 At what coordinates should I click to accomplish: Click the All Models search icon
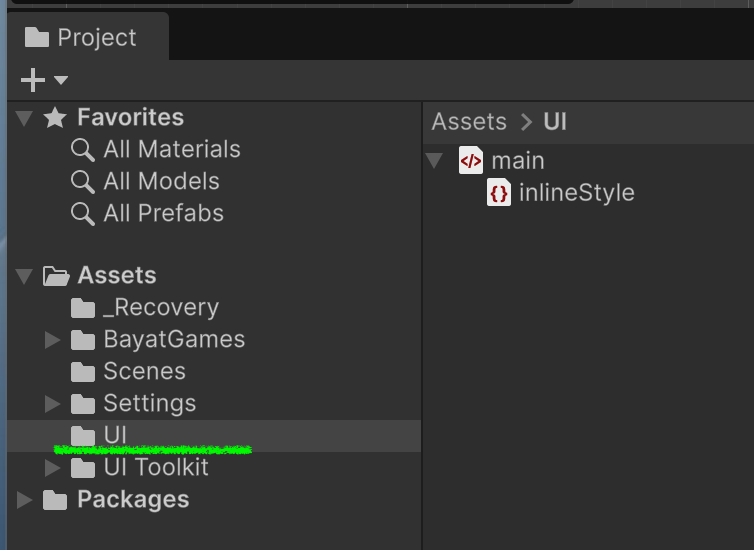[83, 182]
